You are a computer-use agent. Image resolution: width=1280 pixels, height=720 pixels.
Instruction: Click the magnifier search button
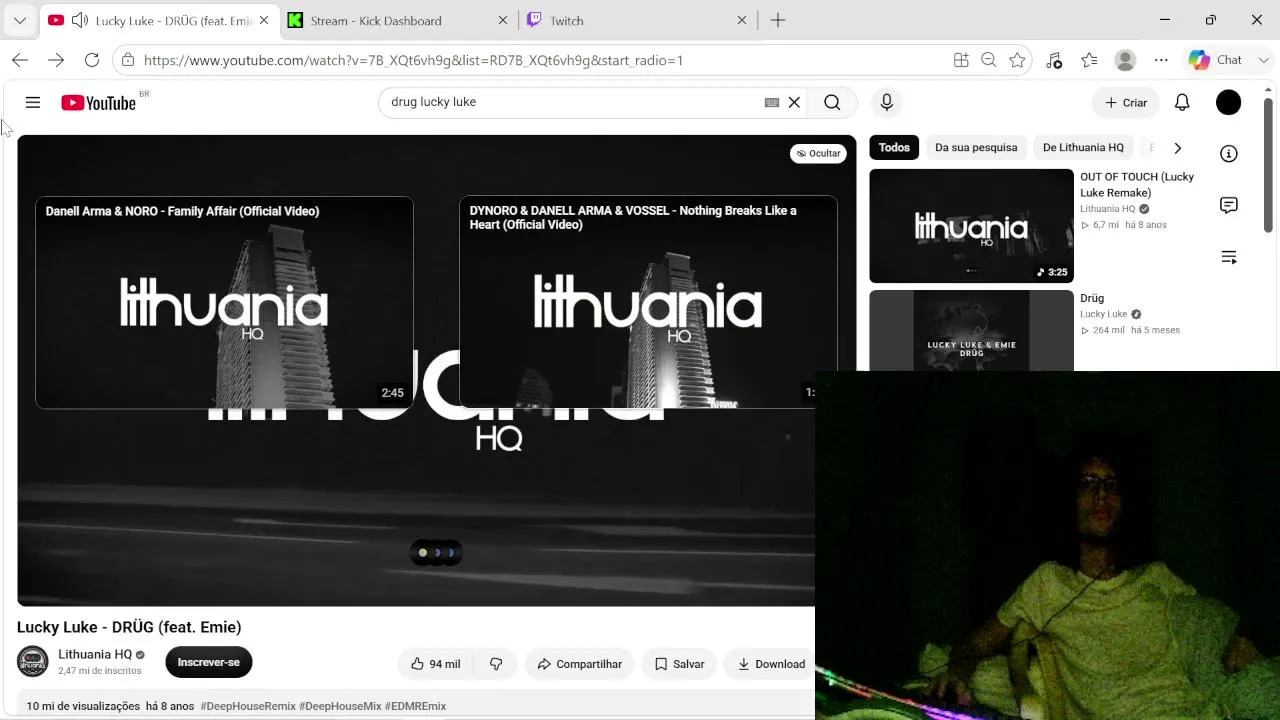coord(832,102)
